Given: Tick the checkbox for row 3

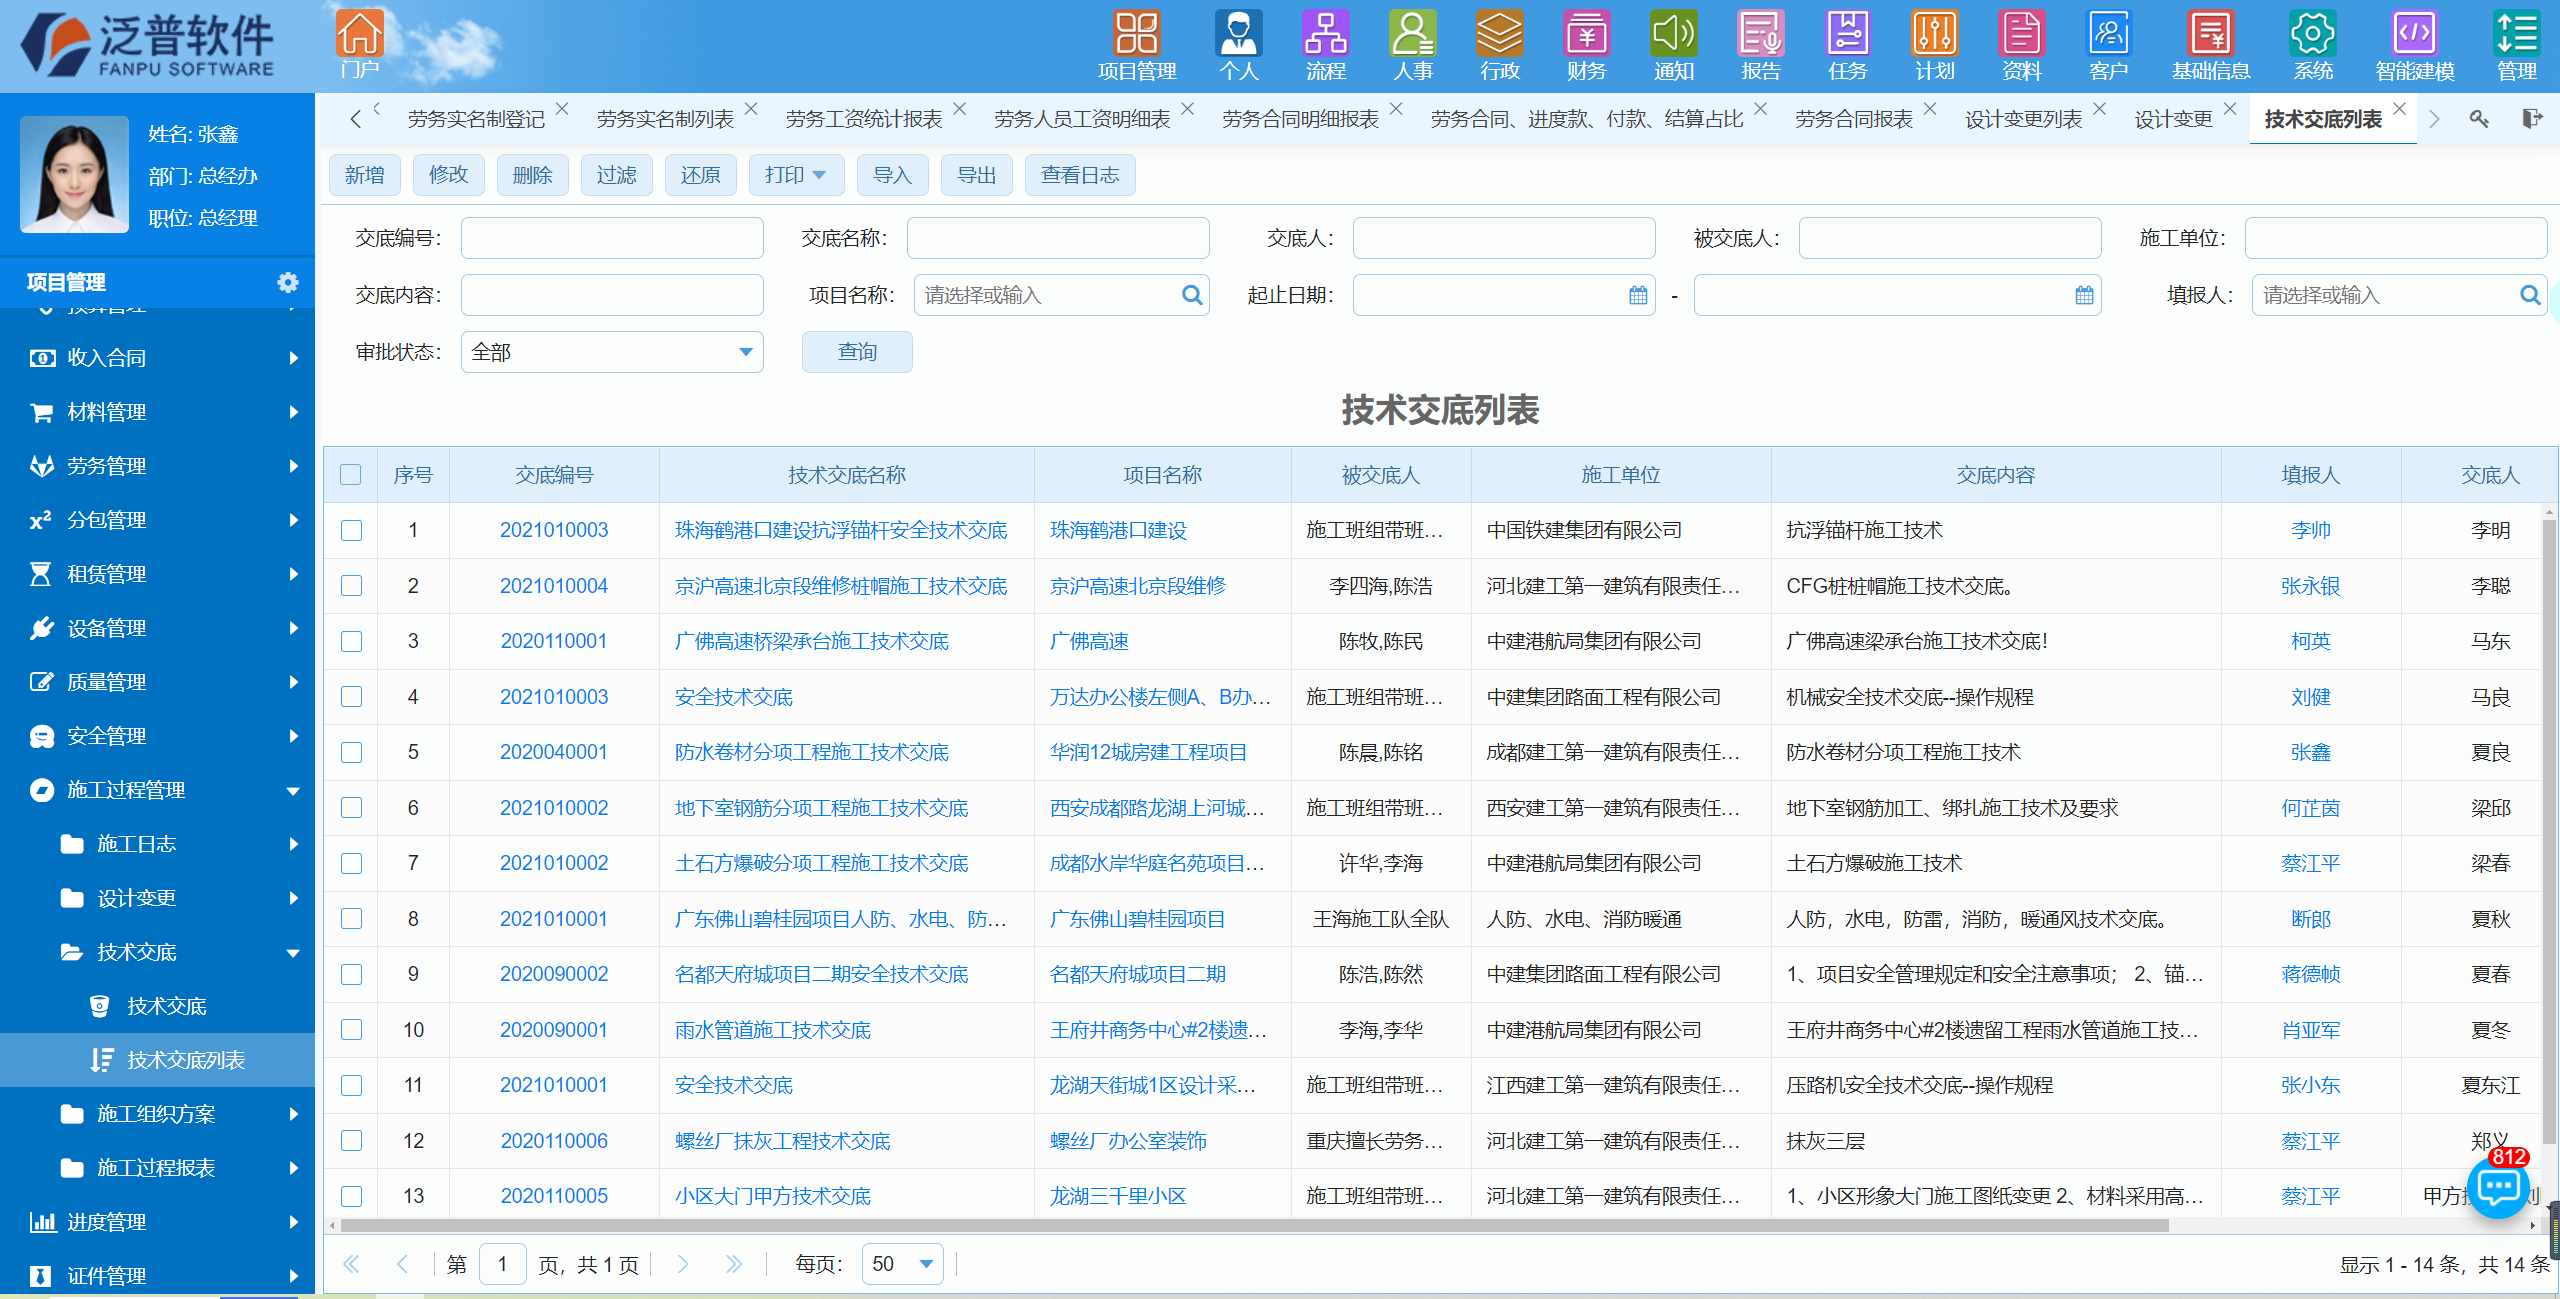Looking at the screenshot, I should (x=351, y=641).
